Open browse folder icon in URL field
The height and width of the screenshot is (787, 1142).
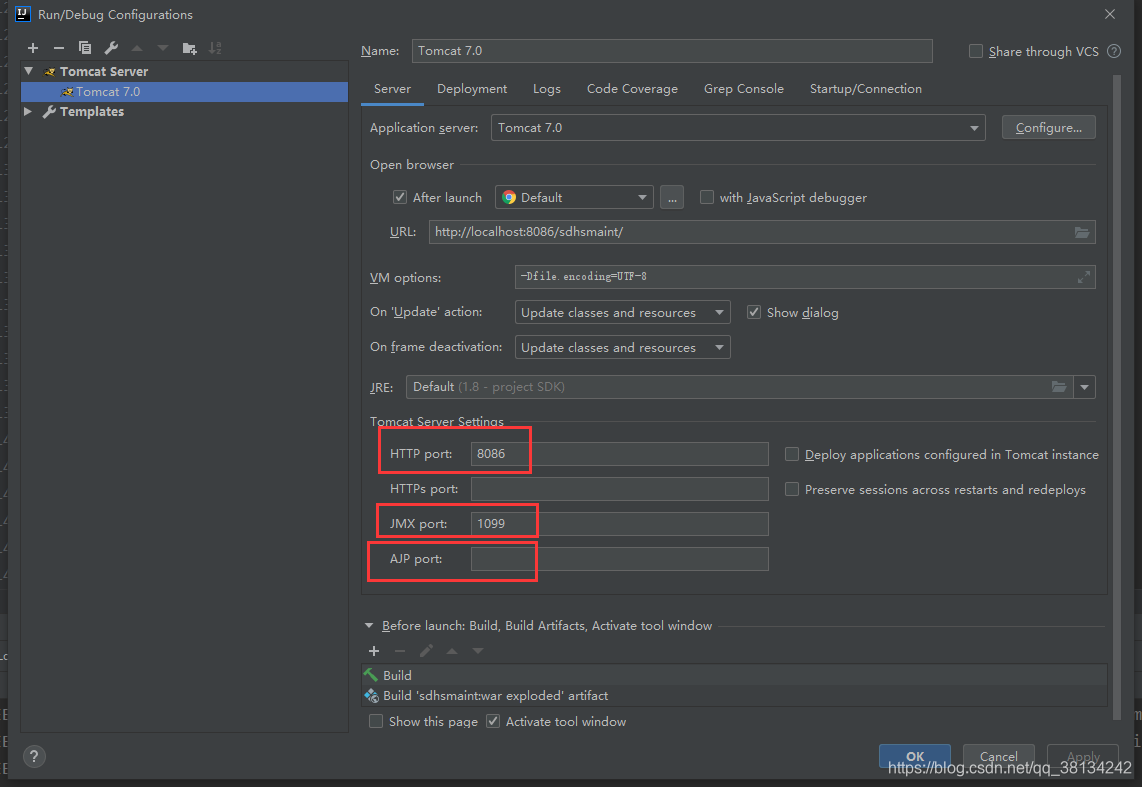coord(1081,231)
